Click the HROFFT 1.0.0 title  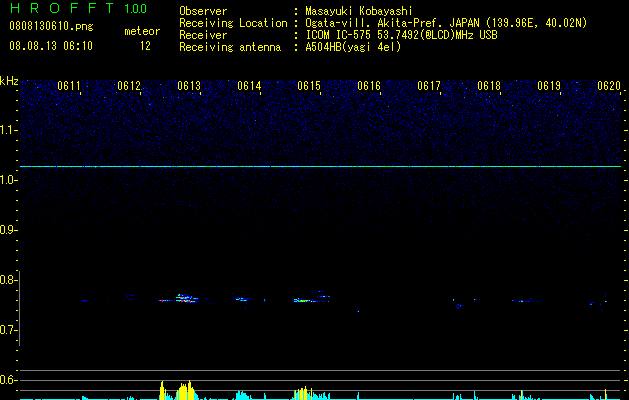tap(79, 8)
